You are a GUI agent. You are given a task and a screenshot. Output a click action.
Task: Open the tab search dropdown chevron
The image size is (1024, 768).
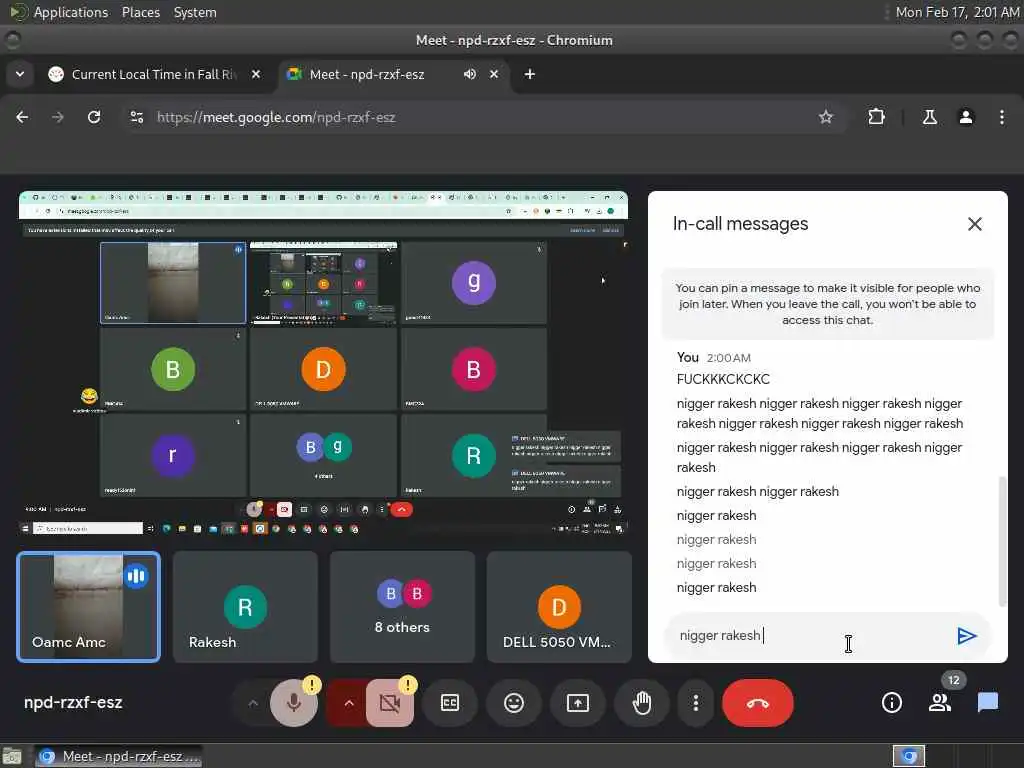(x=20, y=74)
